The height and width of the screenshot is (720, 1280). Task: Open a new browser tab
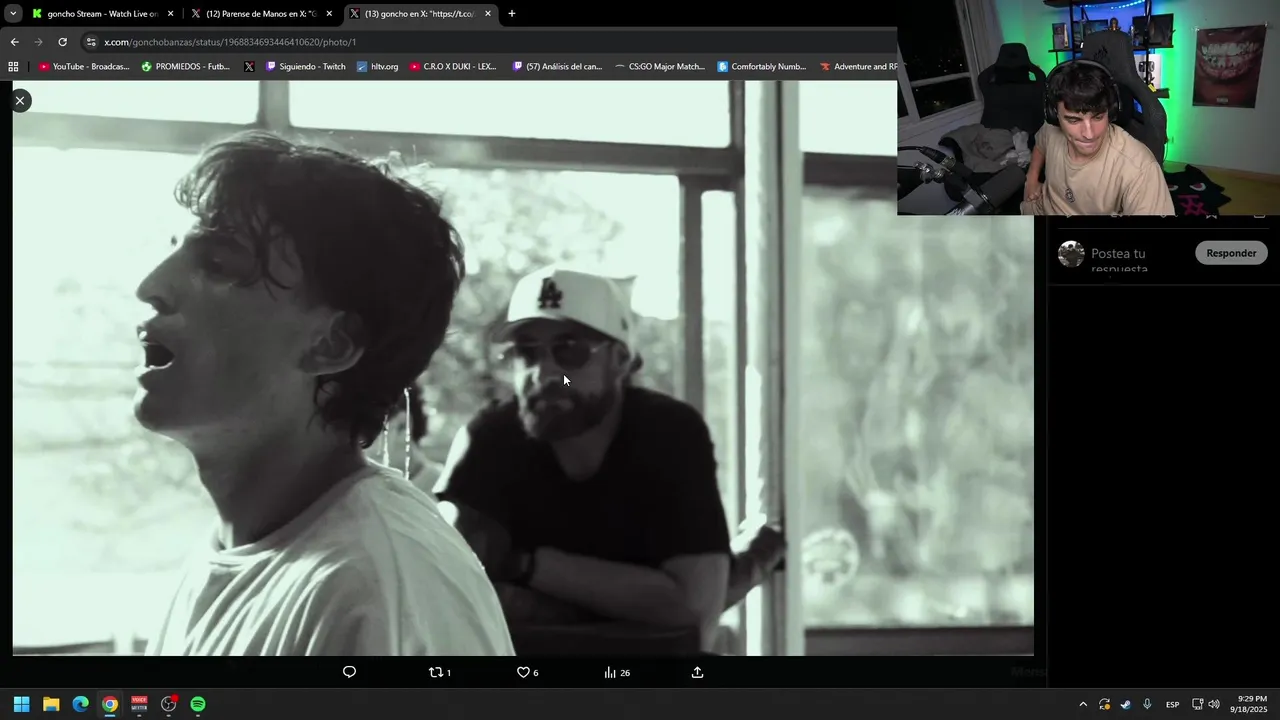512,14
